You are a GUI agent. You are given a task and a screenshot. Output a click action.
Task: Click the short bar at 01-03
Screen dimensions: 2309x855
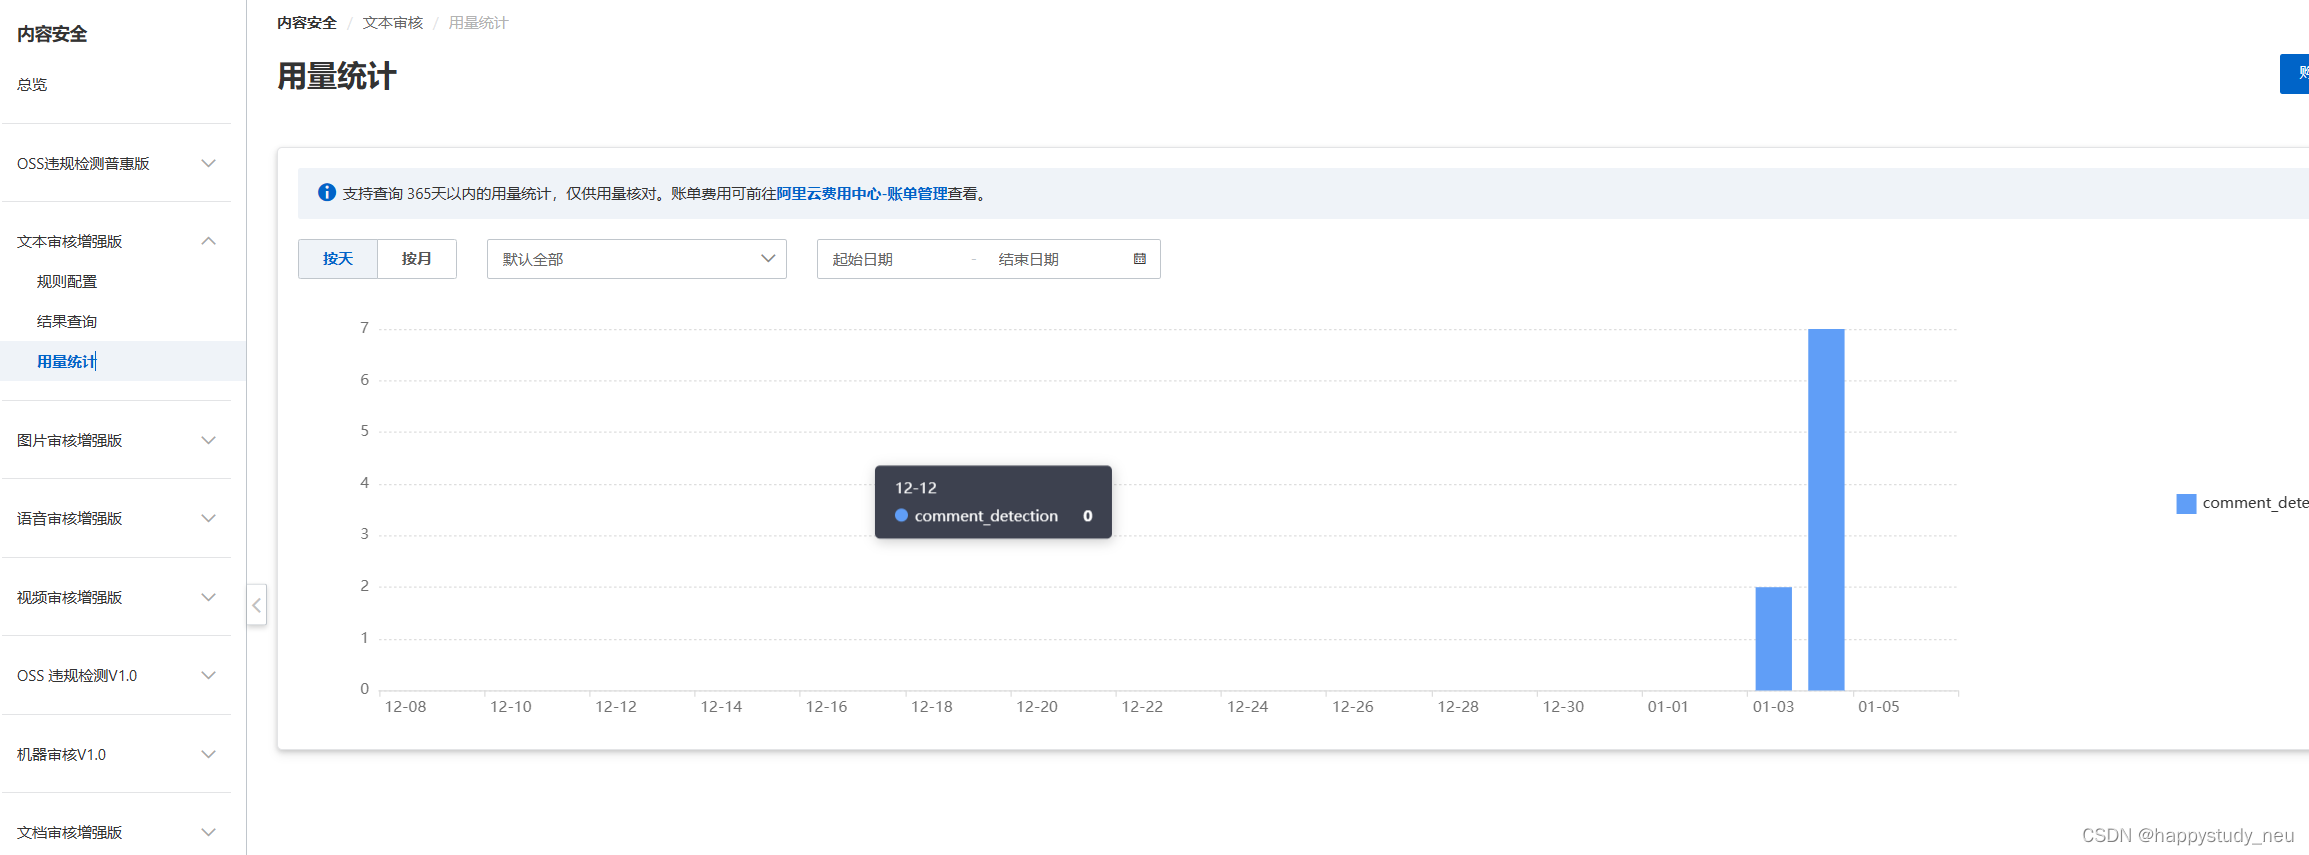tap(1774, 638)
